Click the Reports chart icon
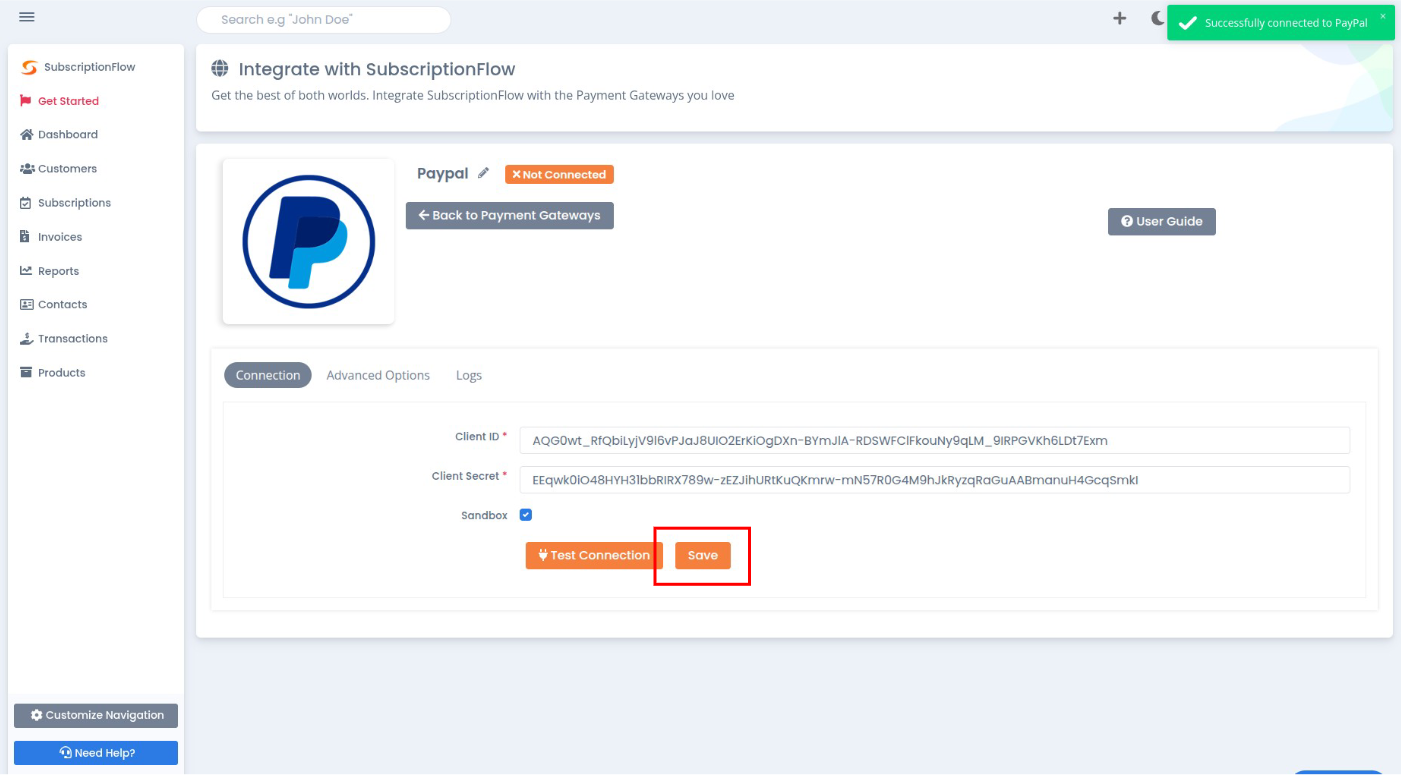Viewport: 1401px width, 776px height. tap(26, 271)
